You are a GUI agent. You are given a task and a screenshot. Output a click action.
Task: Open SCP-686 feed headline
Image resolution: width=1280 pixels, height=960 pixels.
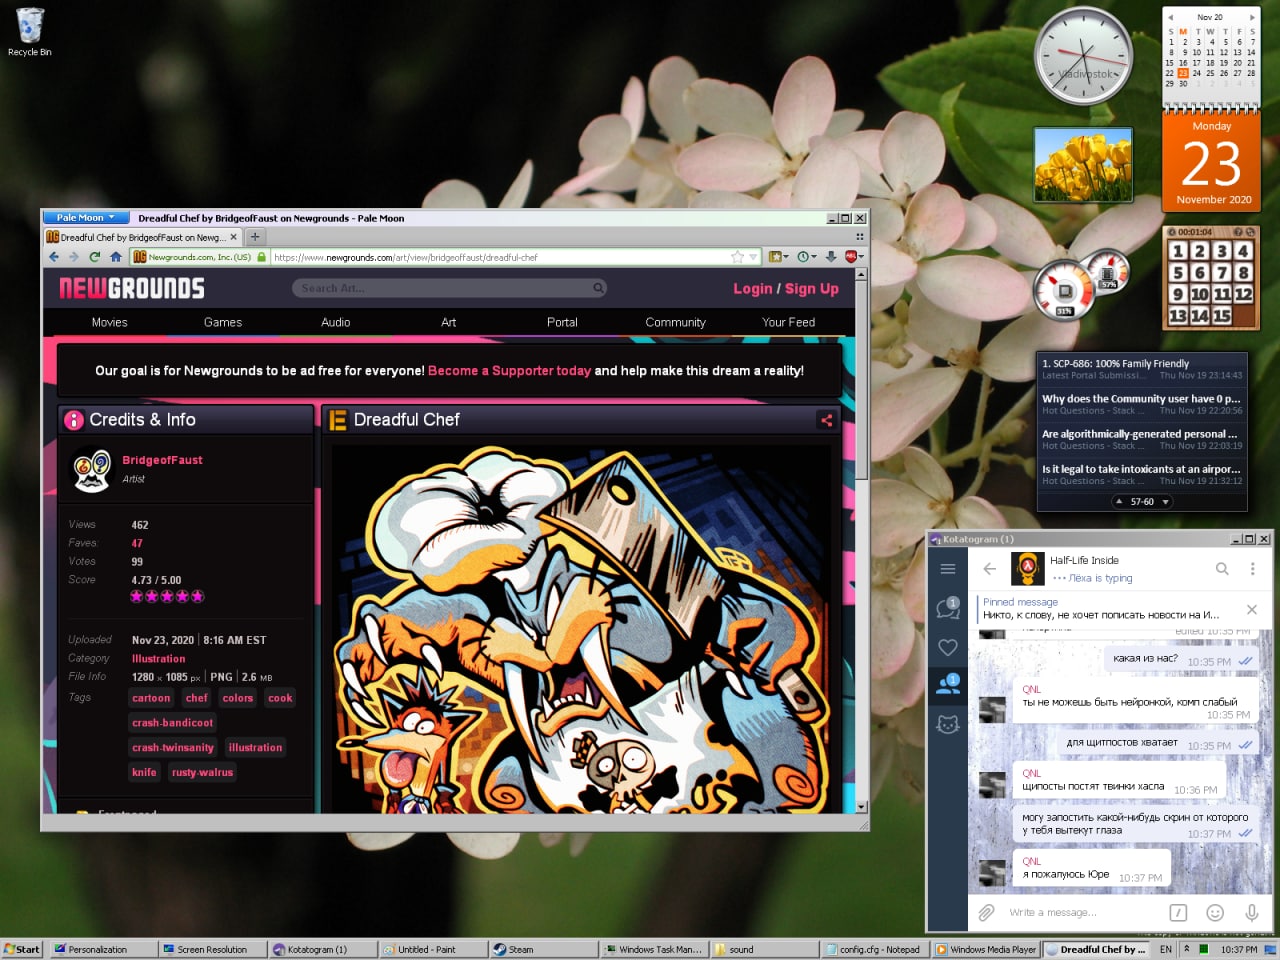[1142, 369]
